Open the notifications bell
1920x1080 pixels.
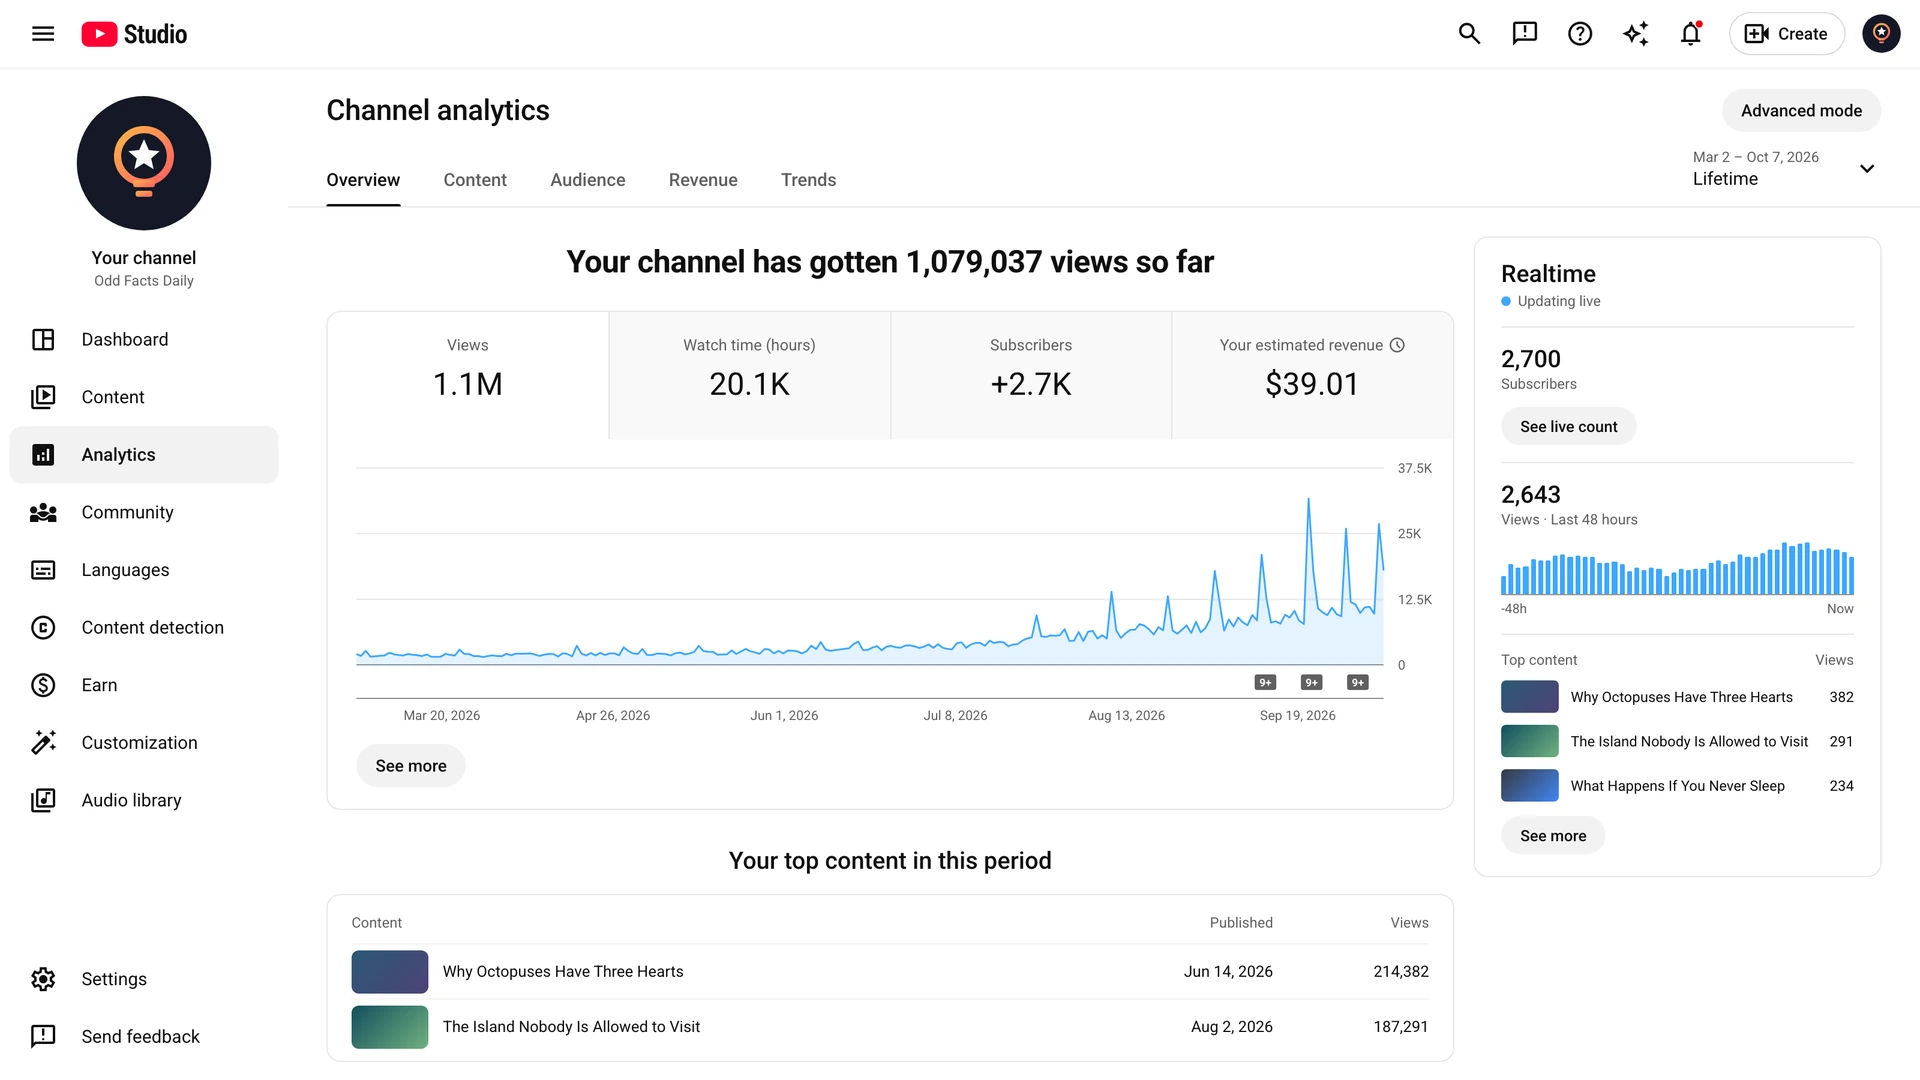click(x=1691, y=34)
